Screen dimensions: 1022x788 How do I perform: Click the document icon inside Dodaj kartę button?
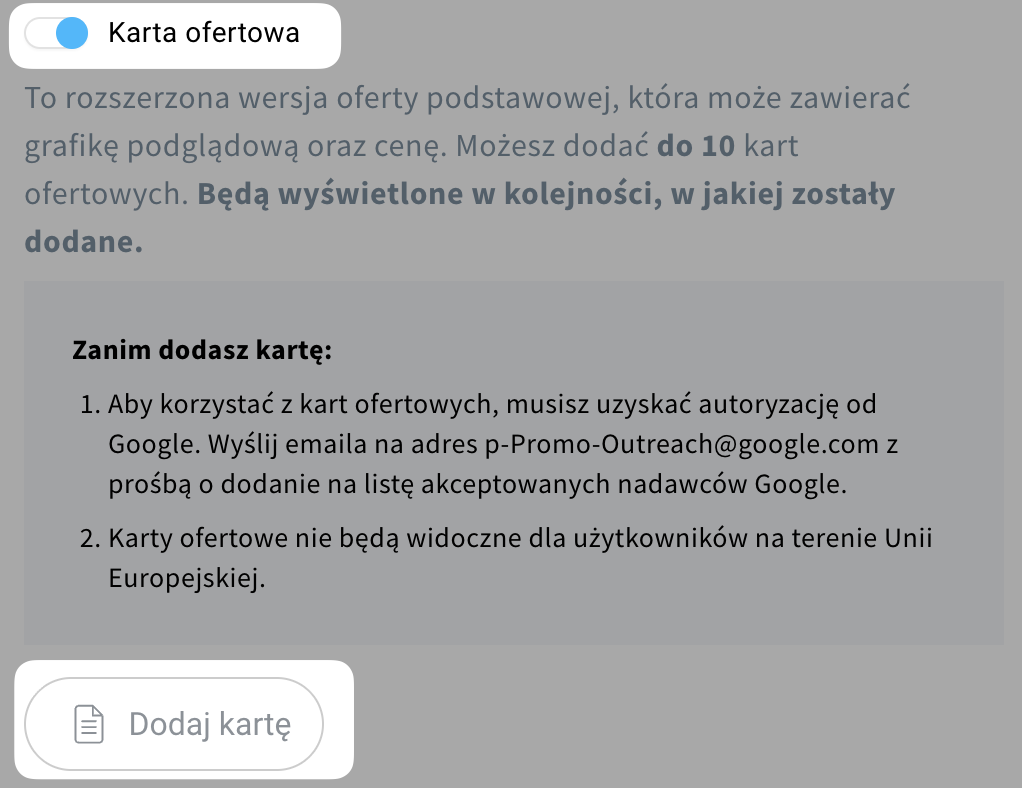[x=89, y=723]
